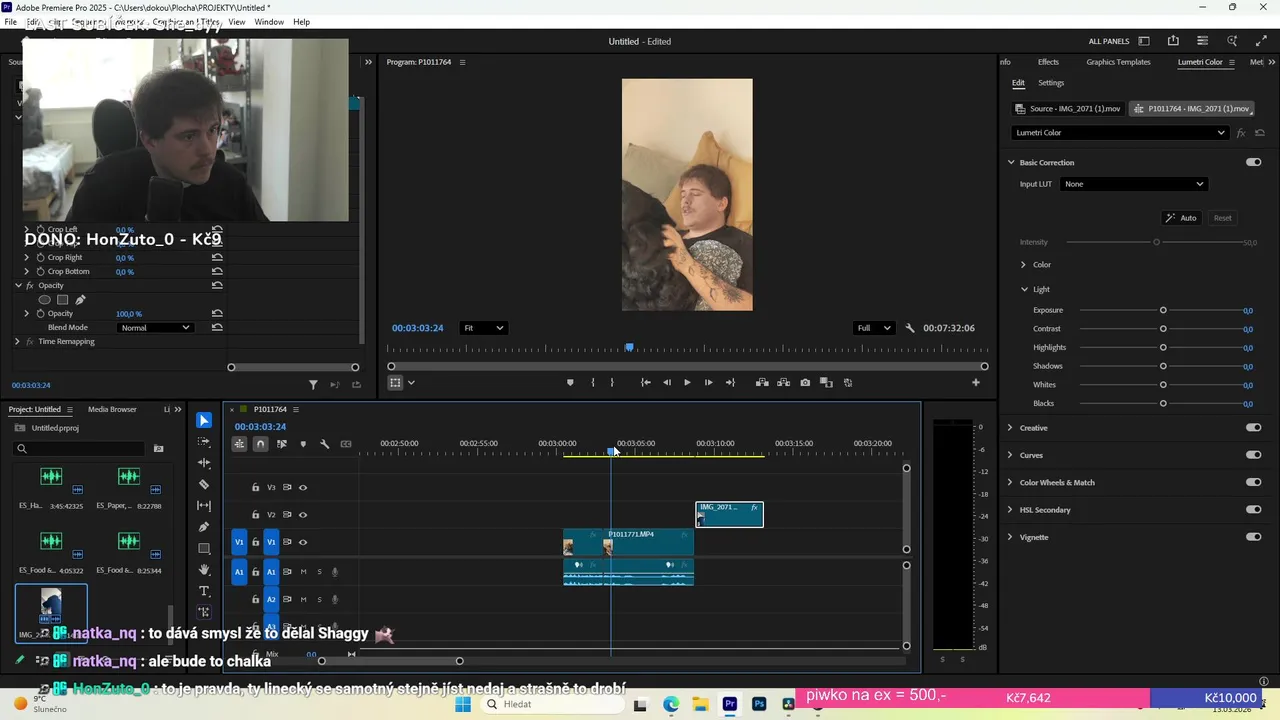The height and width of the screenshot is (720, 1280).
Task: Open the Blend Mode Normal dropdown
Action: point(154,328)
